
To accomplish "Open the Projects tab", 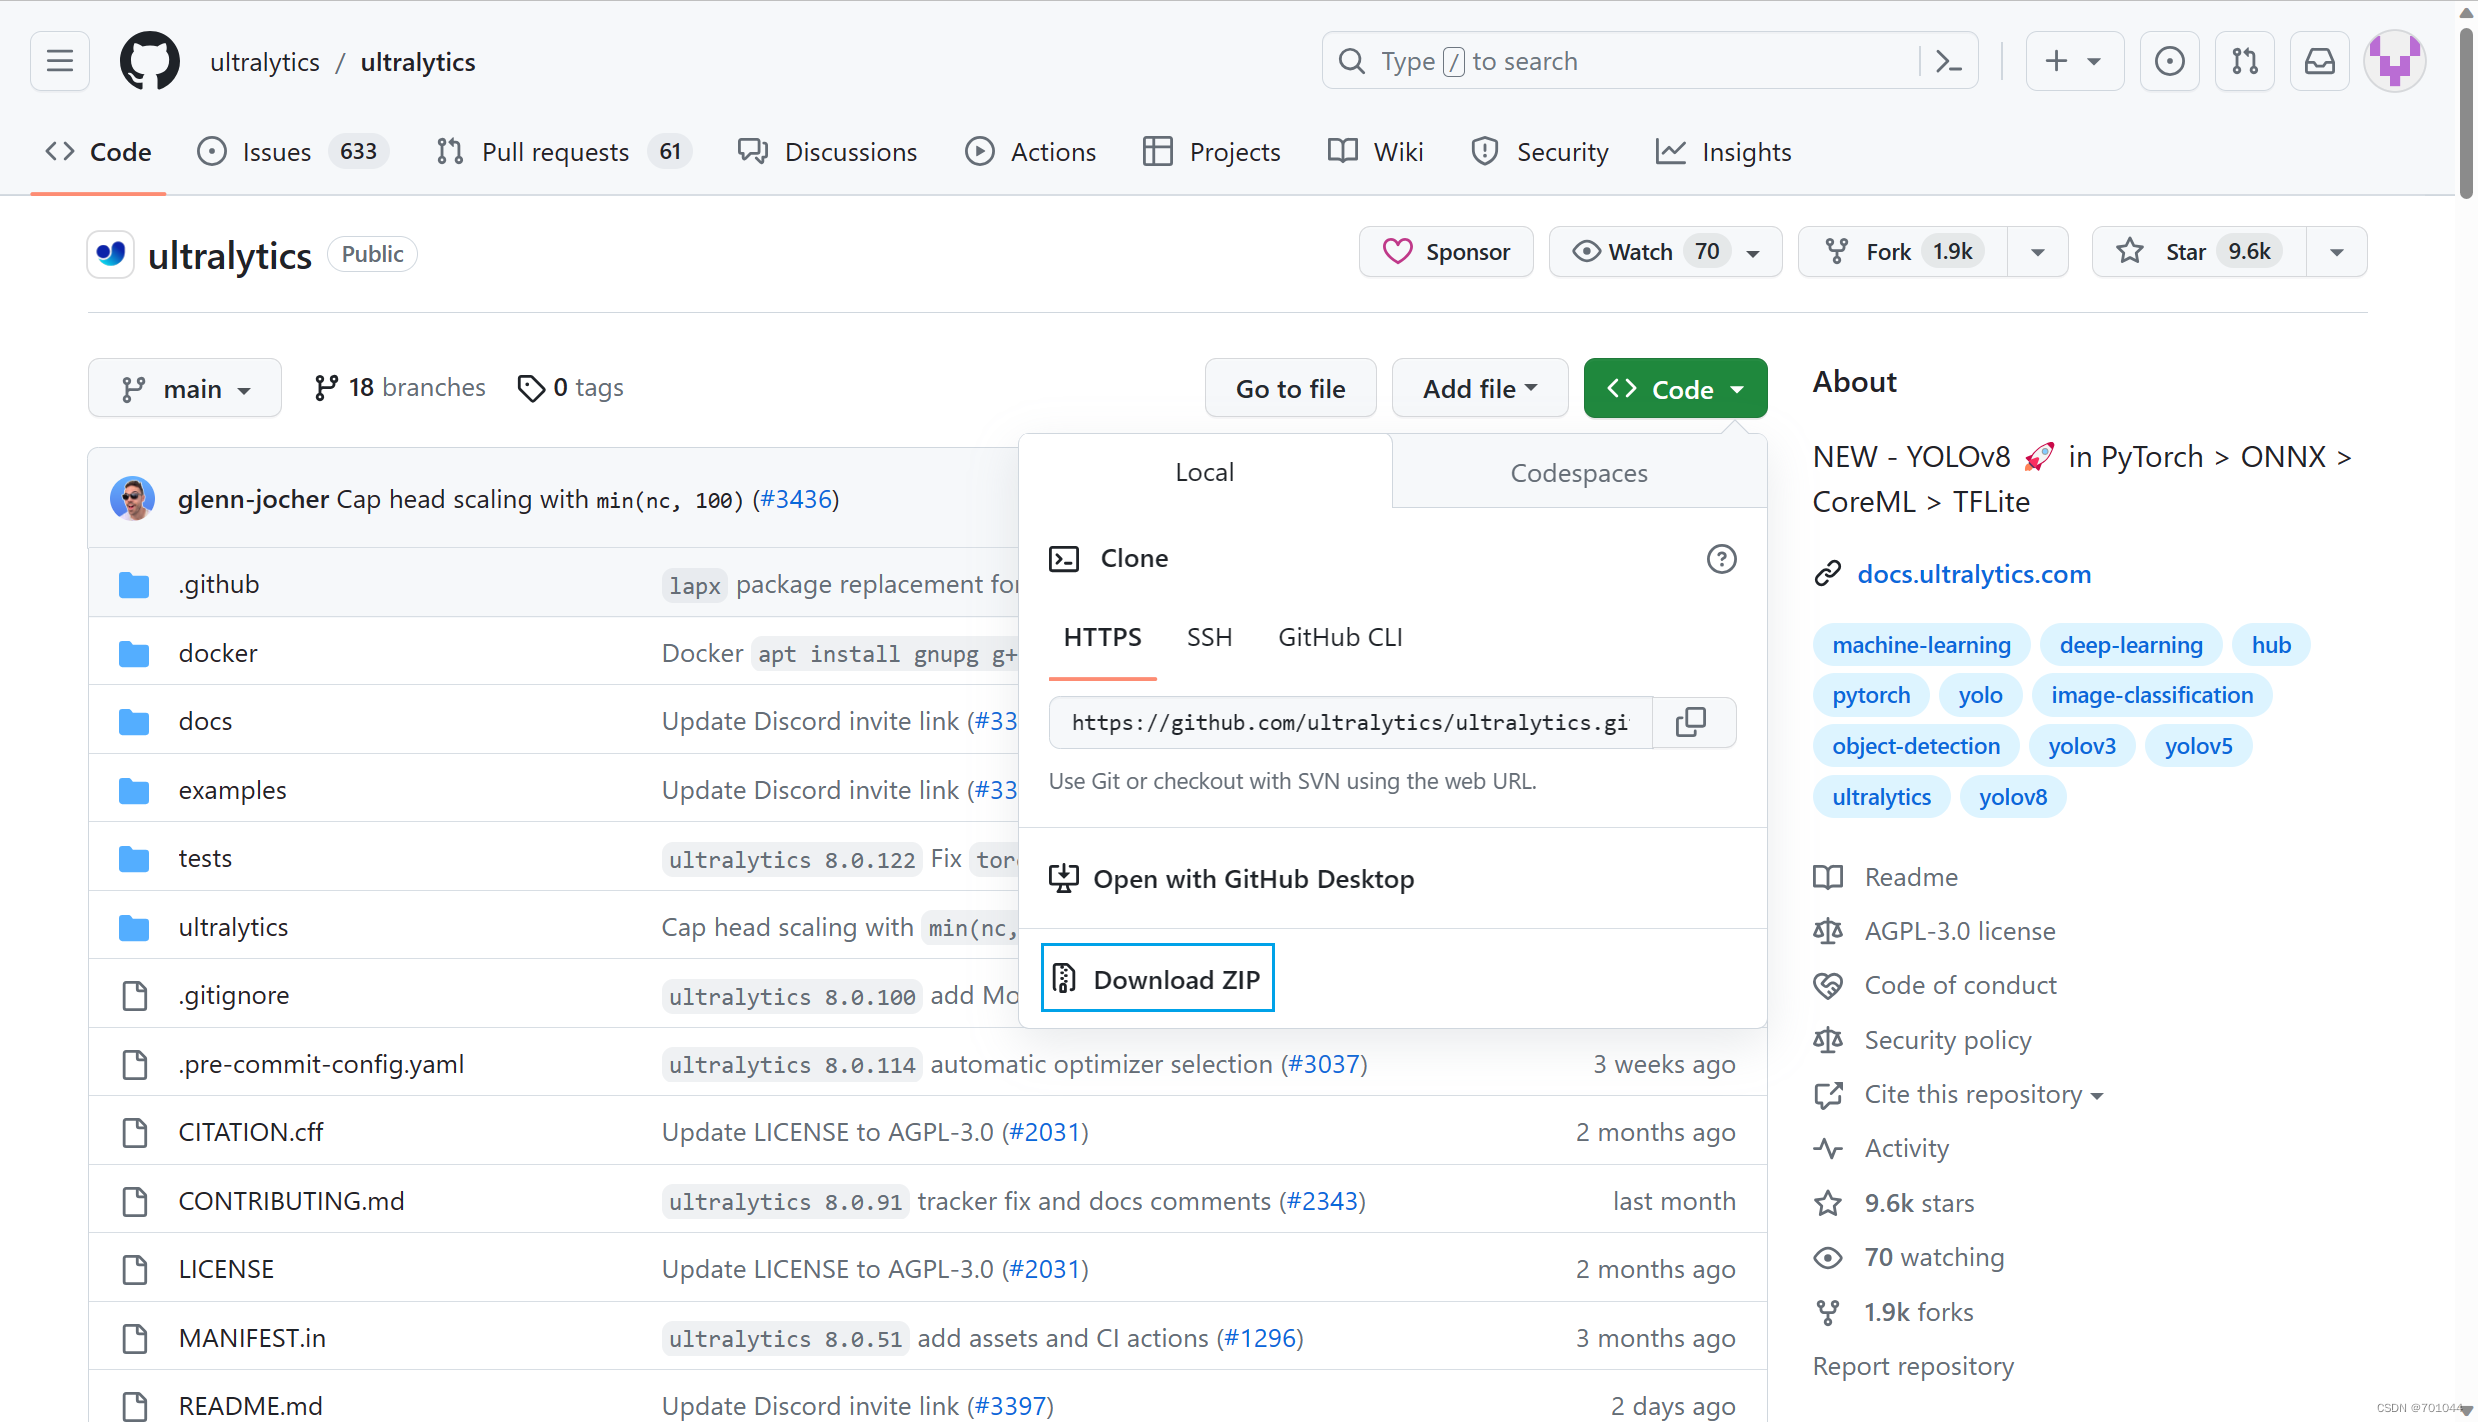I will point(1211,151).
